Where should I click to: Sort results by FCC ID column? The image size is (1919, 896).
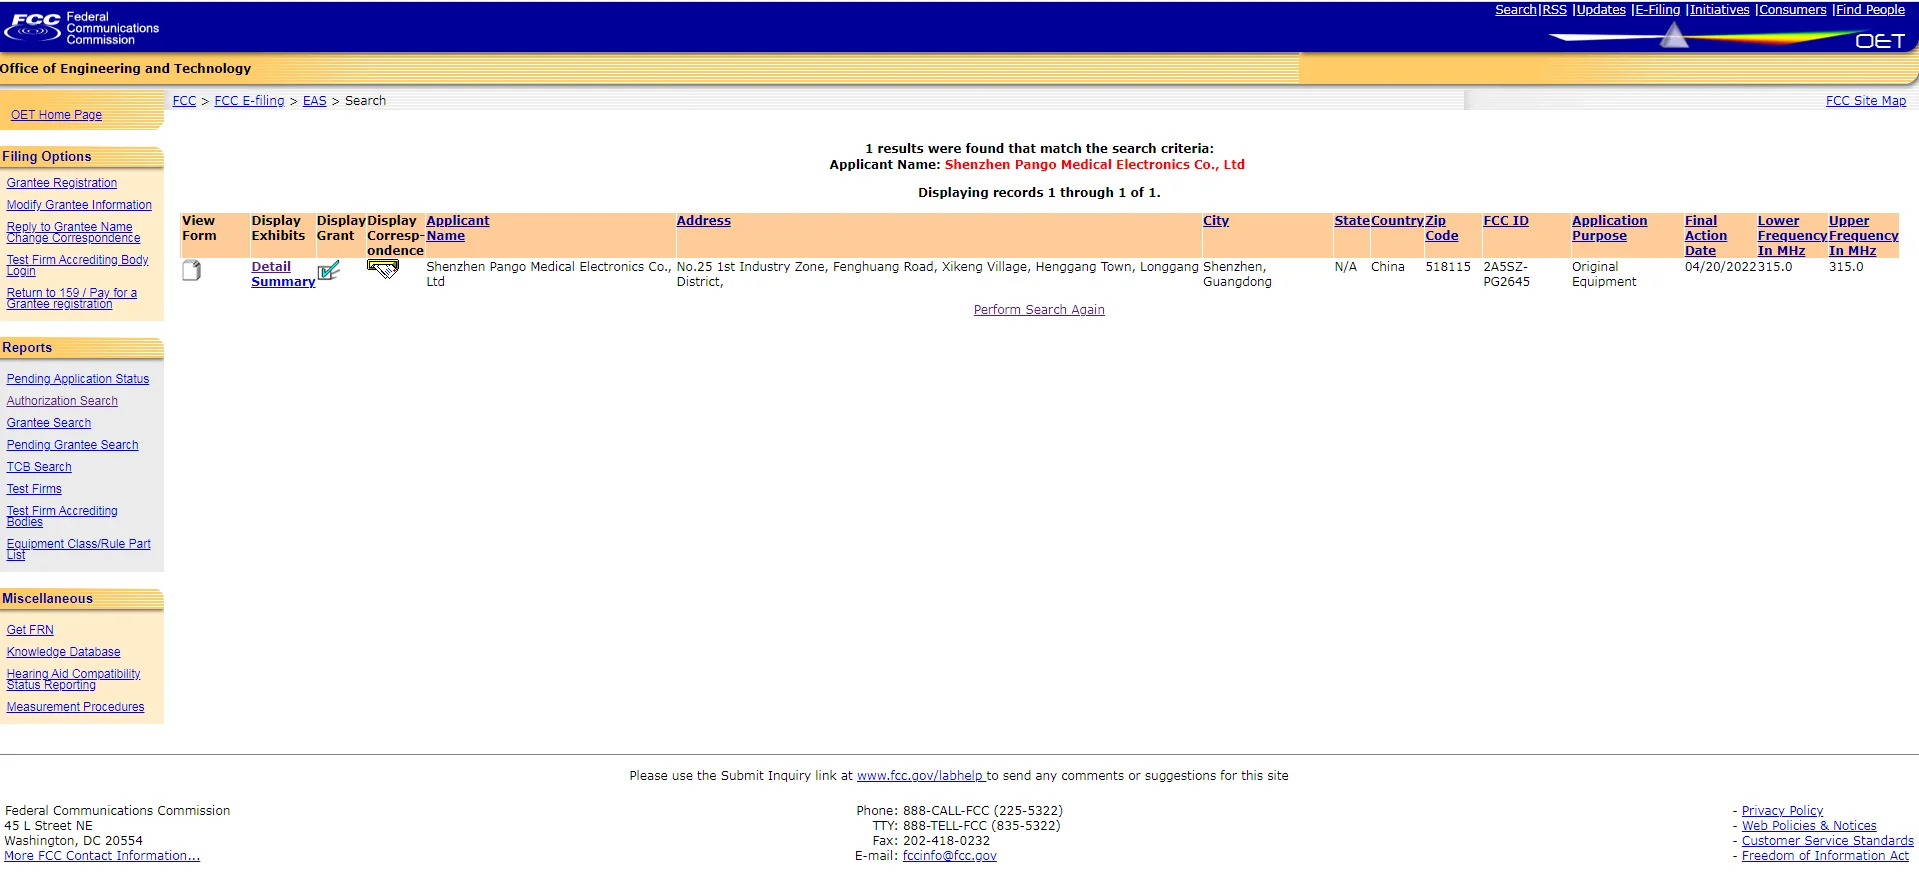(1505, 221)
